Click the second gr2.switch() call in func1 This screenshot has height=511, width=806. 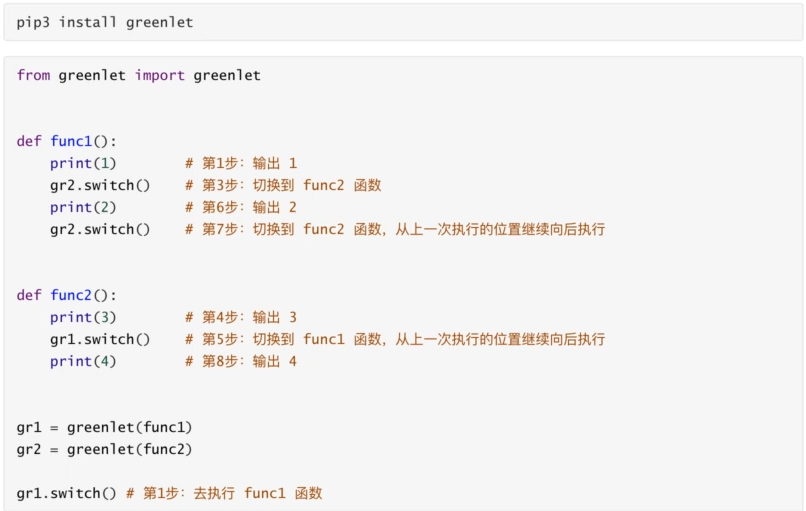[x=100, y=229]
